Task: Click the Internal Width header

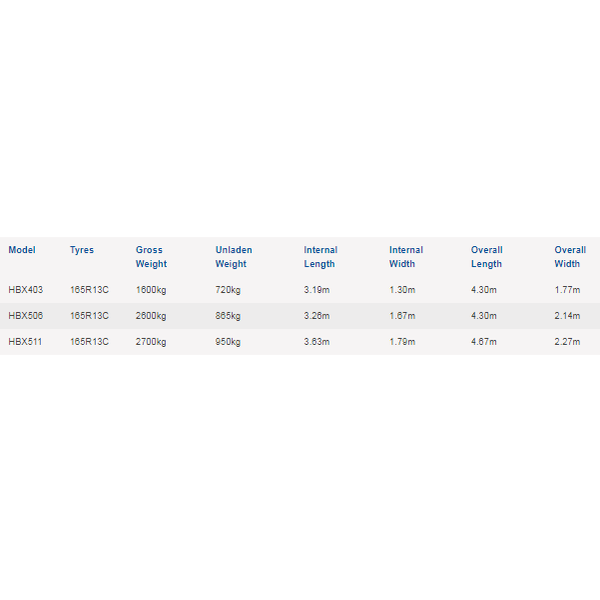Action: point(406,257)
